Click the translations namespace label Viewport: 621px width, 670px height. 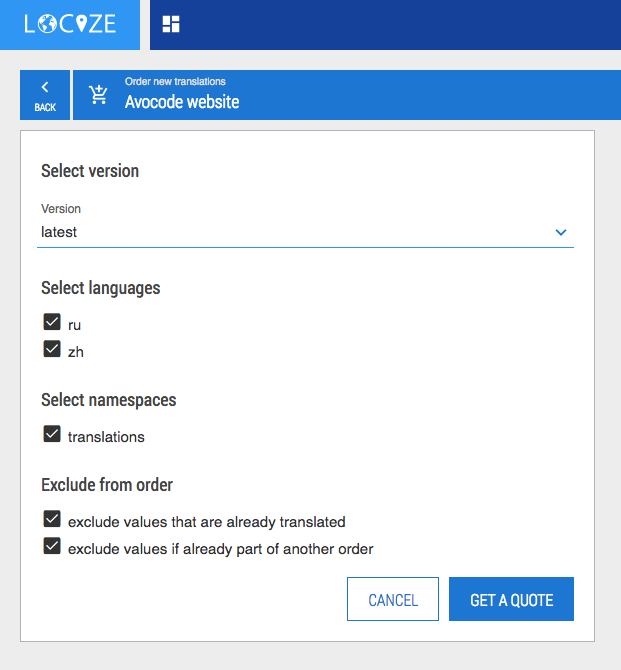click(106, 437)
